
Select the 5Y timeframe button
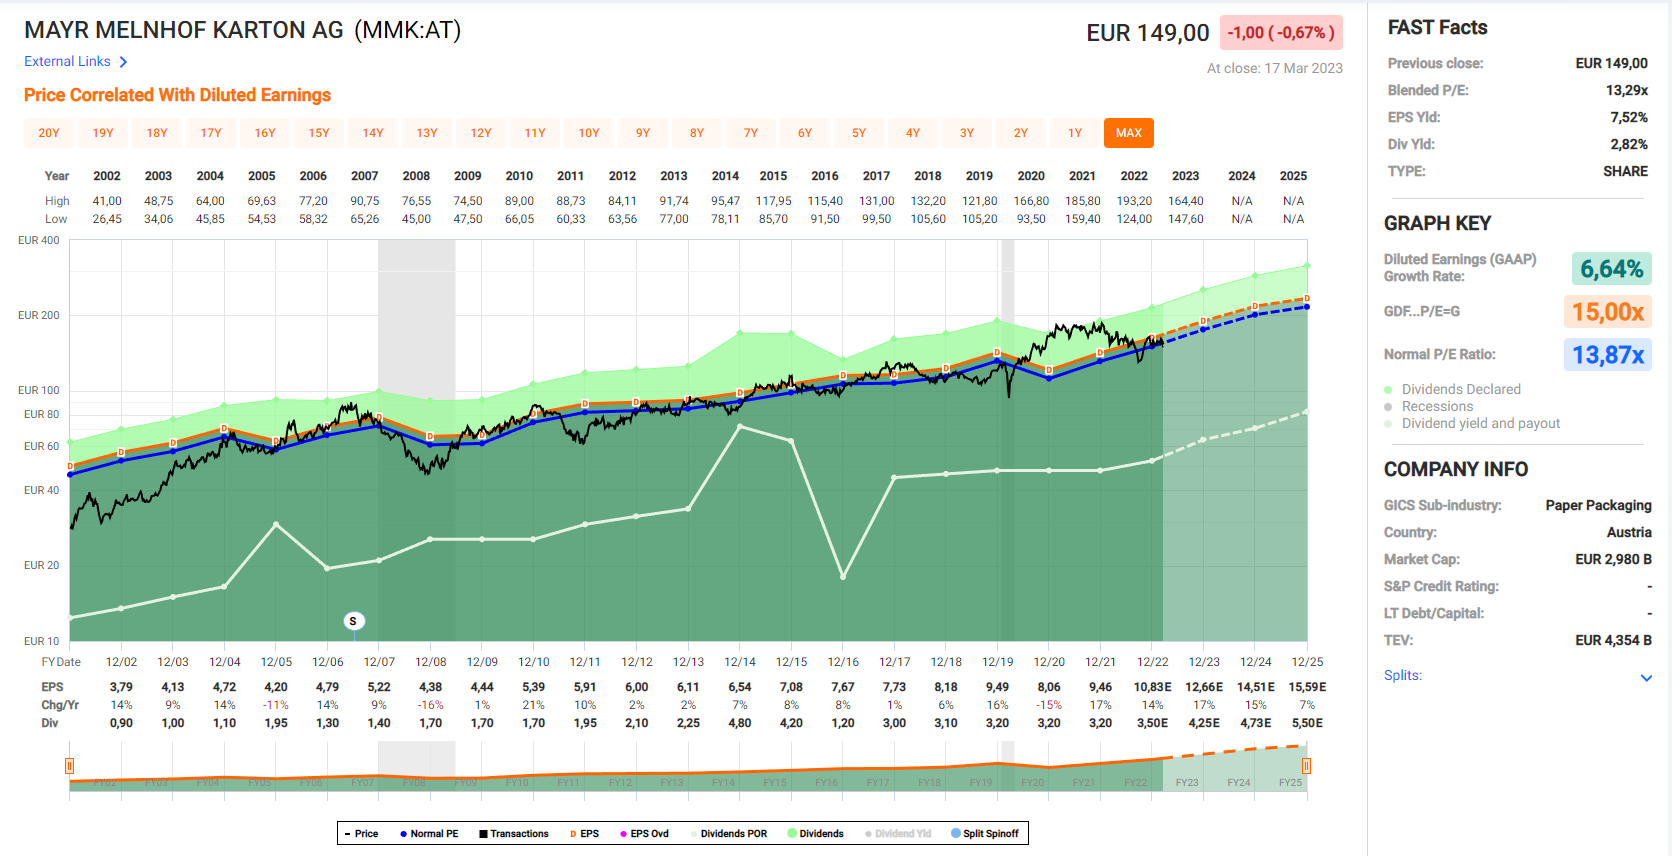pyautogui.click(x=859, y=133)
